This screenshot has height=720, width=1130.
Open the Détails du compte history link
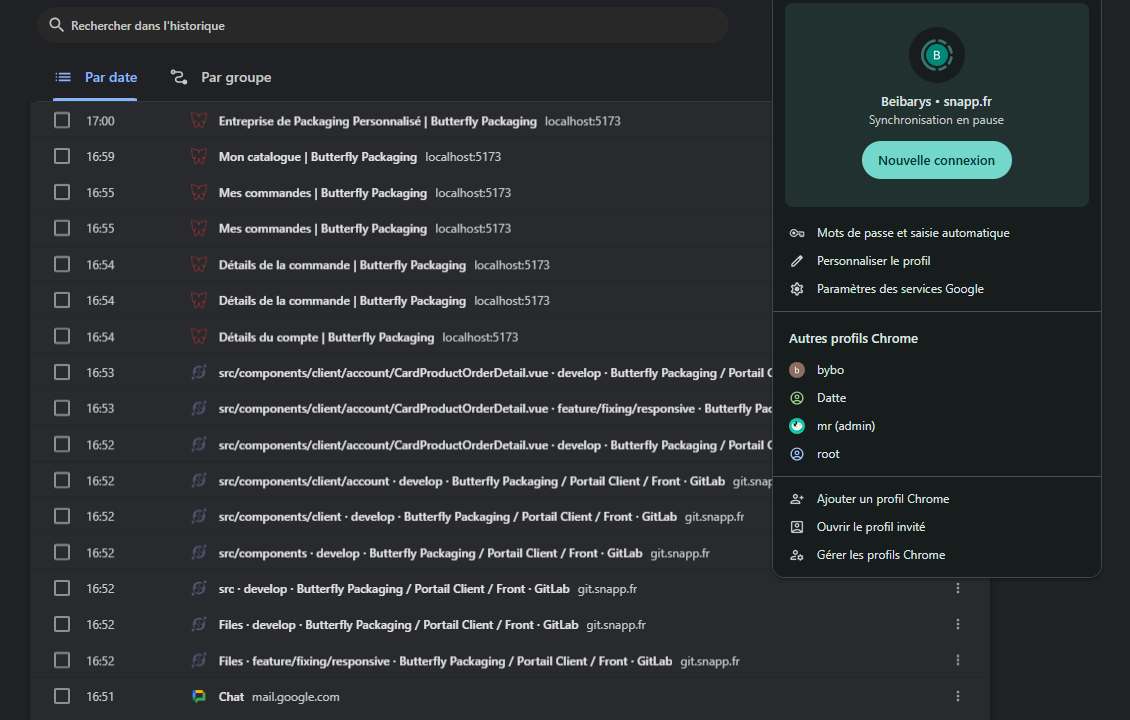(326, 337)
